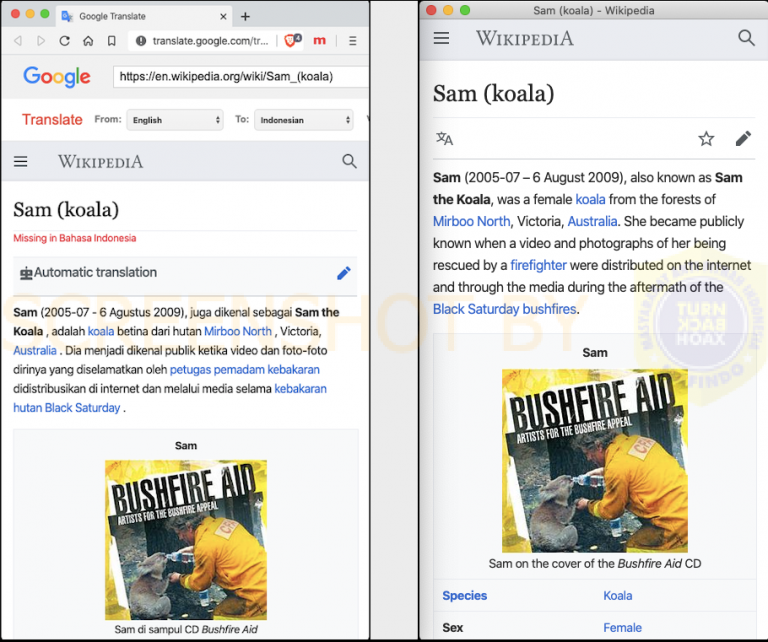Open Wikipedia menu in translated page

click(x=21, y=161)
